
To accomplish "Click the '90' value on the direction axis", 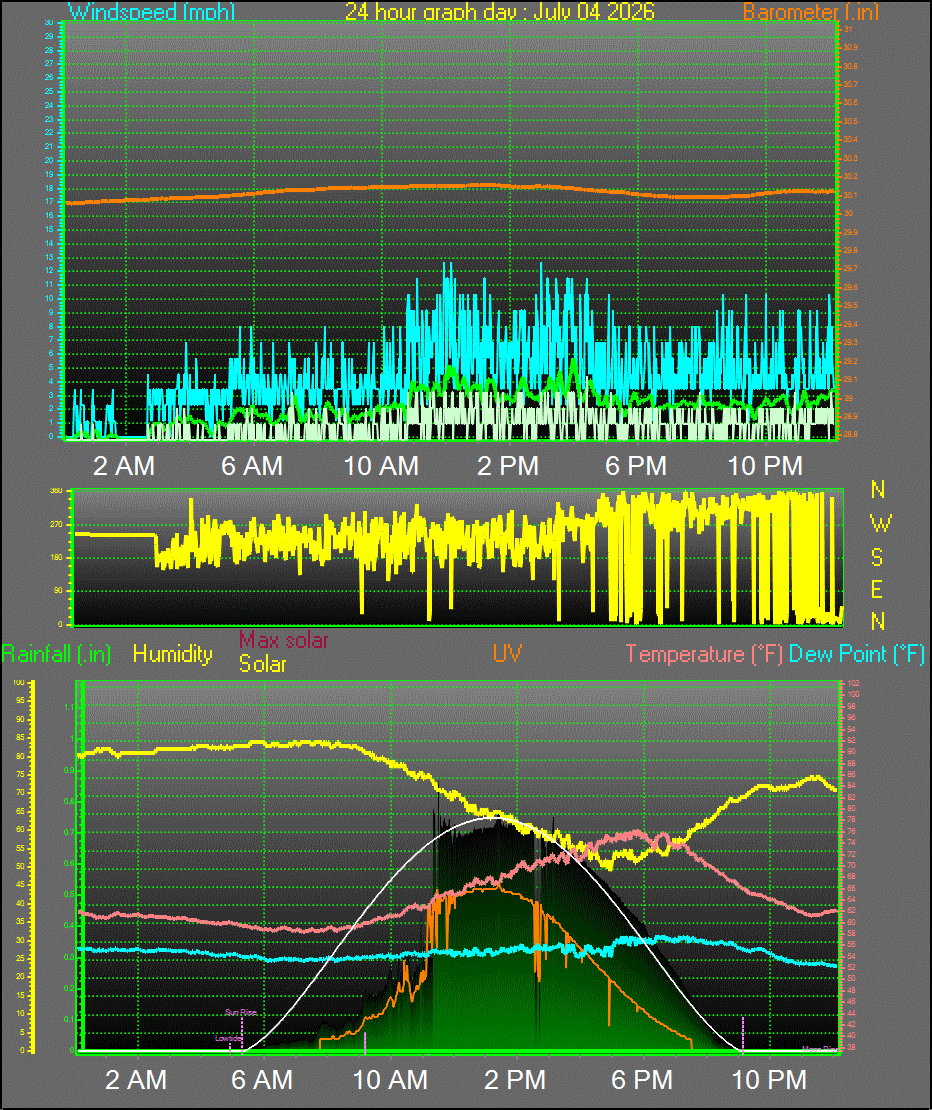I will coord(58,590).
